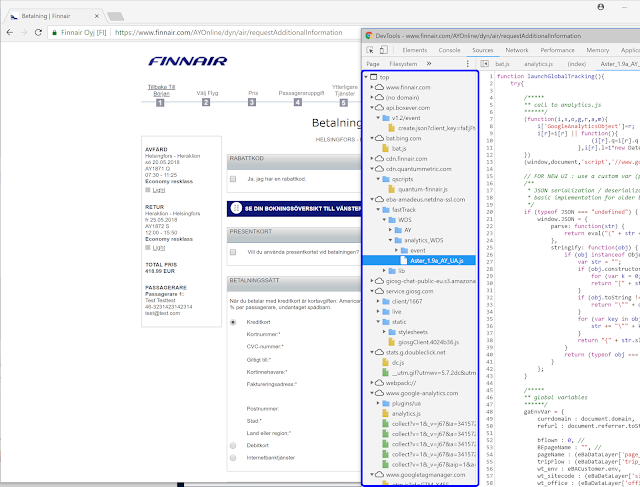640x487 pixels.
Task: Click Light link under Retur
Action: pos(159,248)
